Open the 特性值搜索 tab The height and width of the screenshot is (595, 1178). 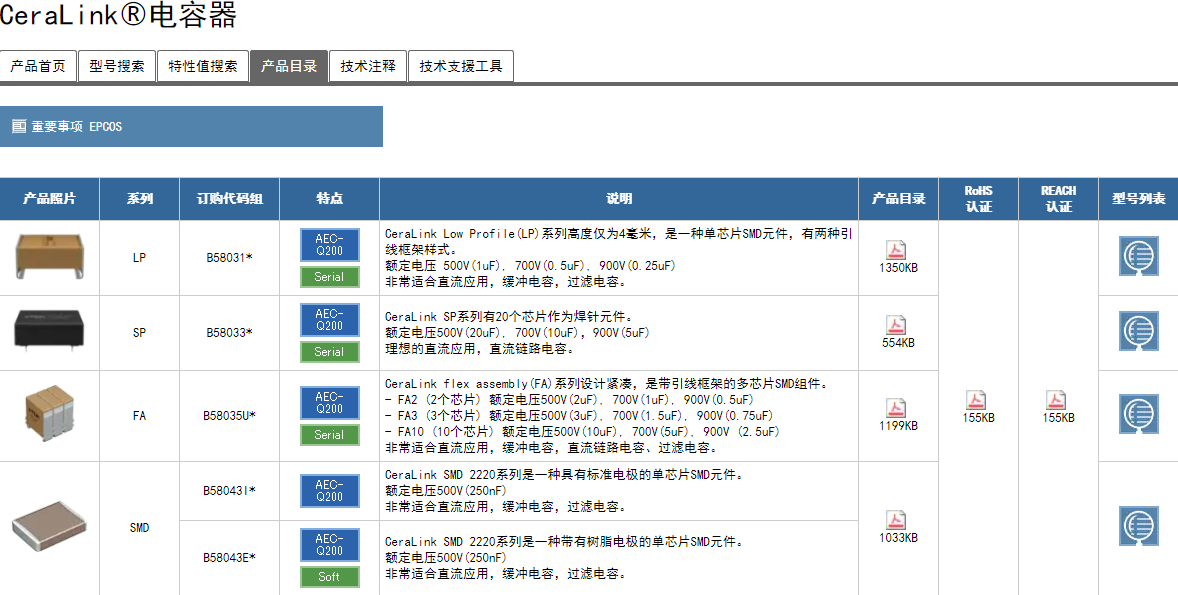pyautogui.click(x=203, y=67)
